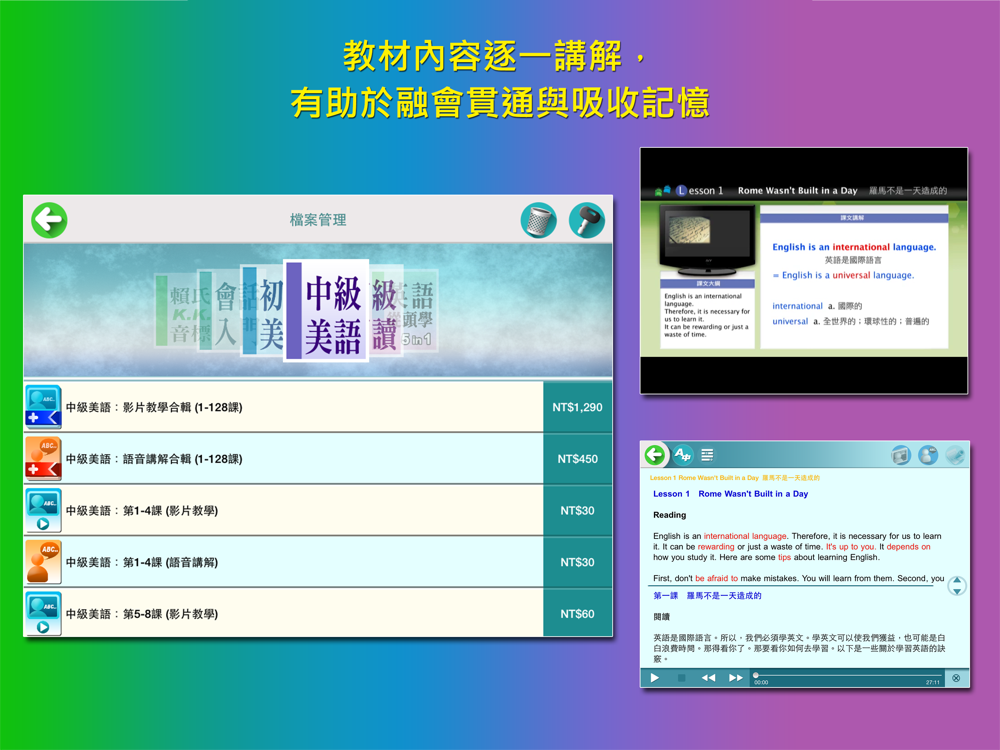Tap the language switch icon in reader toolbar

(682, 455)
